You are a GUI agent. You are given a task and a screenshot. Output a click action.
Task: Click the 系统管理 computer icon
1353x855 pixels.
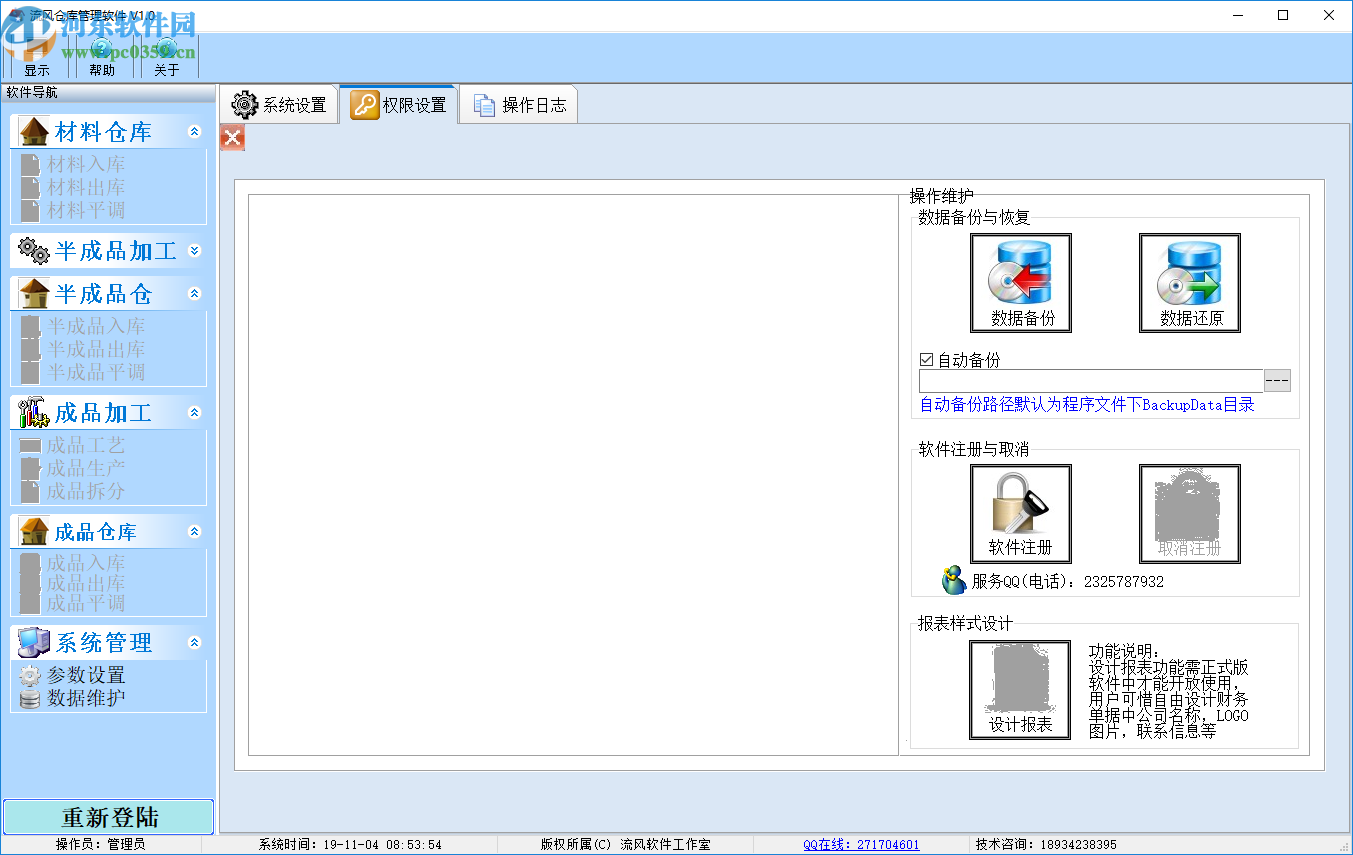[34, 642]
